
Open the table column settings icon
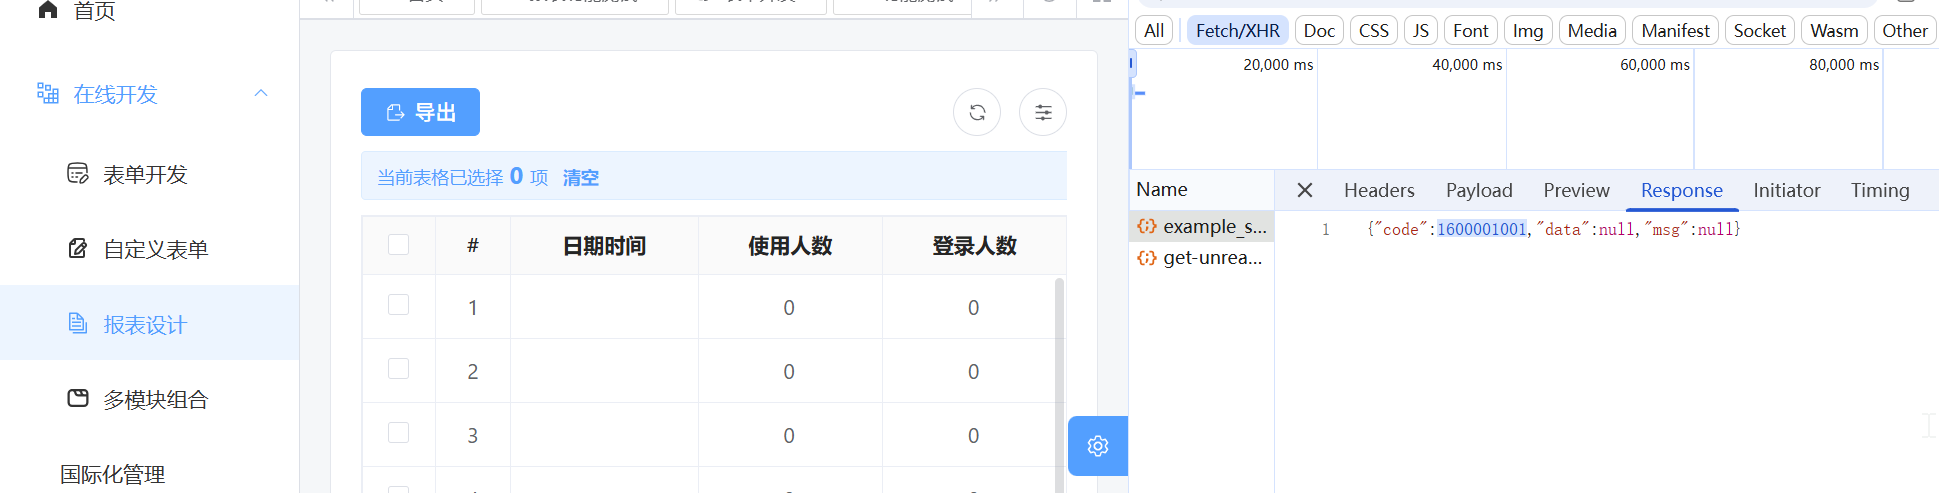point(1043,112)
